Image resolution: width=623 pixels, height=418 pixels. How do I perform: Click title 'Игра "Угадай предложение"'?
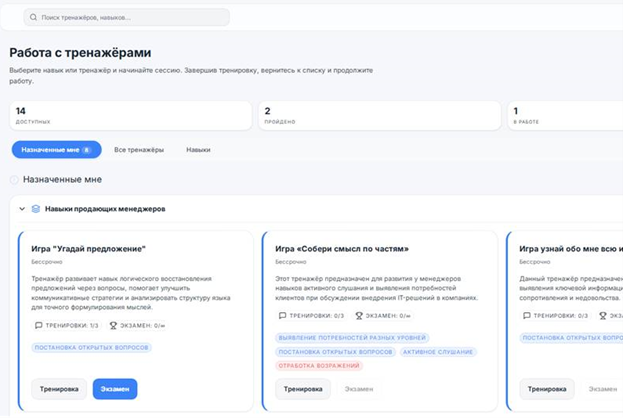click(x=89, y=249)
